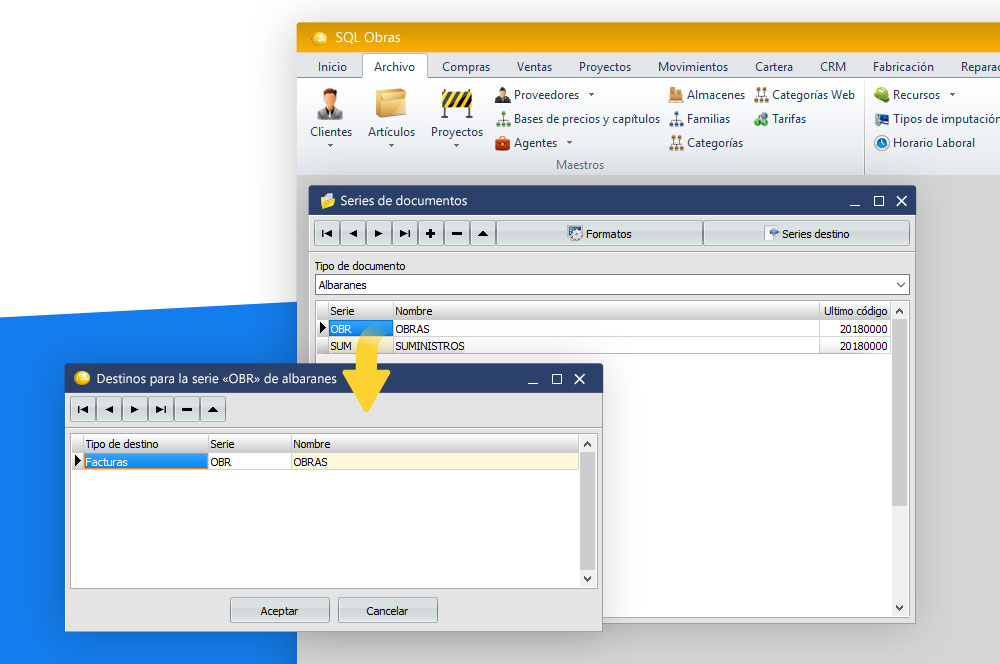Delete record in Destinos dialog toolbar
Screen dimensions: 1000x664
click(x=187, y=409)
